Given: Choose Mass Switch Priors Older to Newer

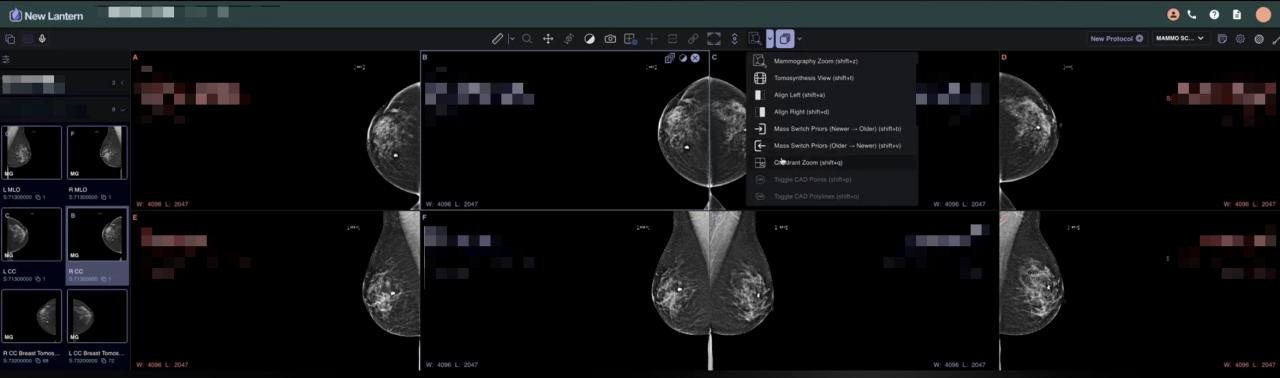Looking at the screenshot, I should (x=831, y=146).
